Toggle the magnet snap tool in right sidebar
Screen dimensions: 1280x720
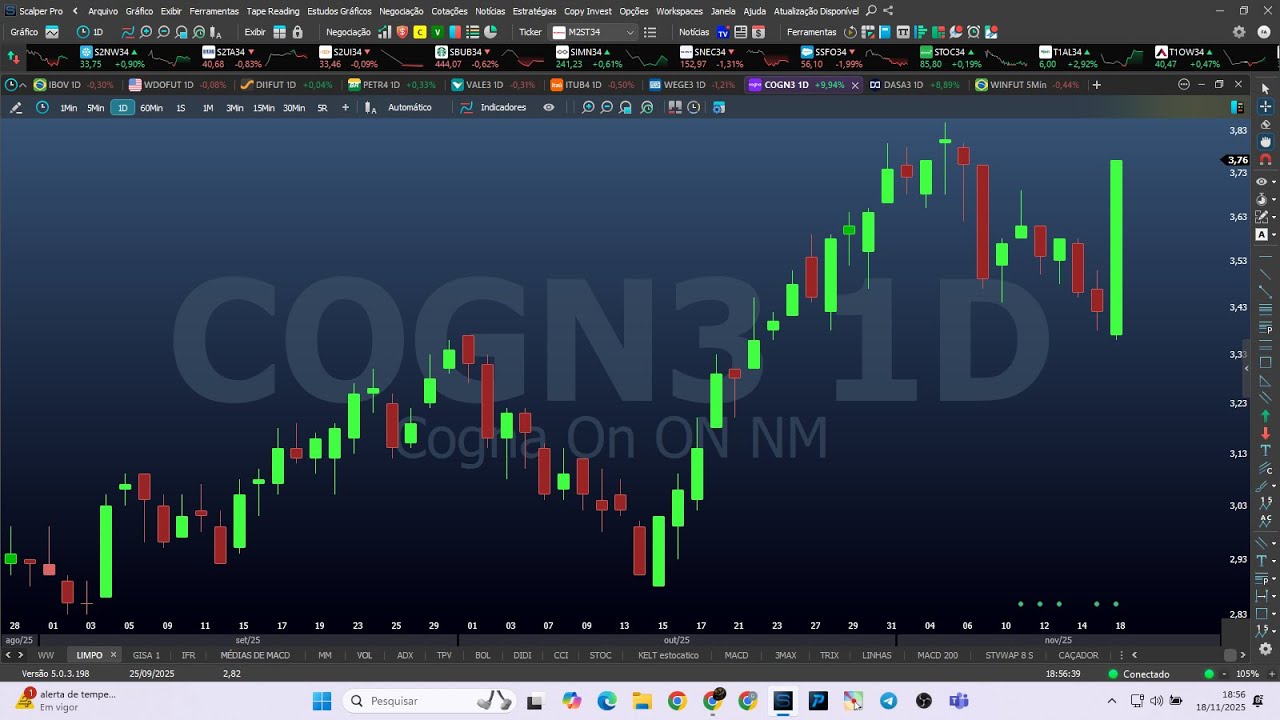1265,160
